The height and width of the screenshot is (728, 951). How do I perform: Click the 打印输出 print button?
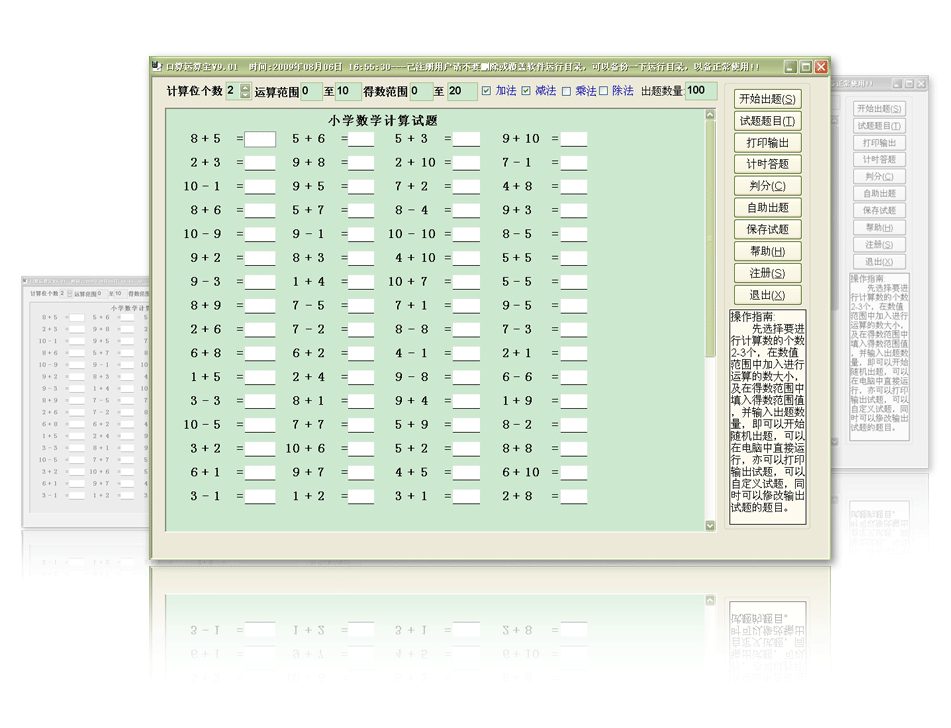(x=767, y=143)
